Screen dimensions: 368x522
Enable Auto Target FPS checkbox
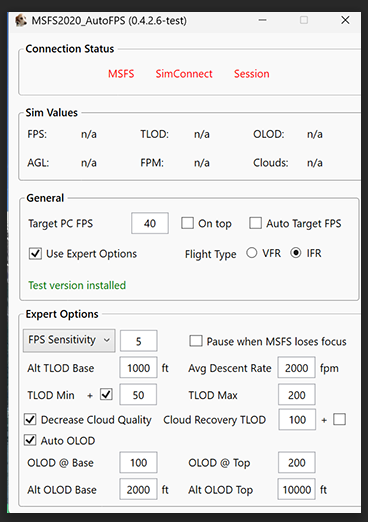pos(255,223)
